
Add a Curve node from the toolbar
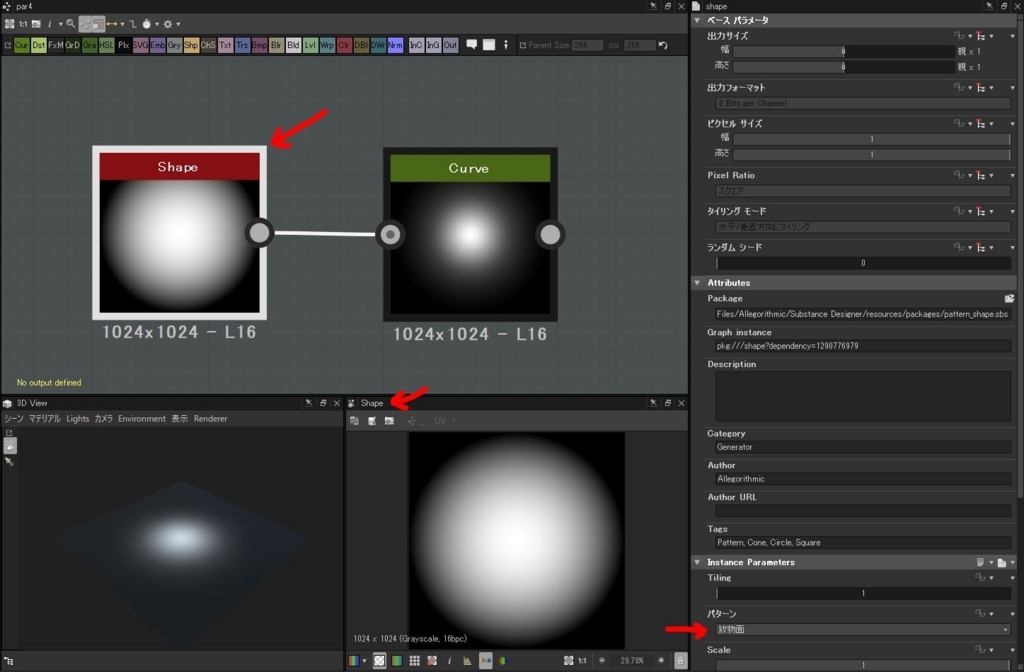click(22, 45)
